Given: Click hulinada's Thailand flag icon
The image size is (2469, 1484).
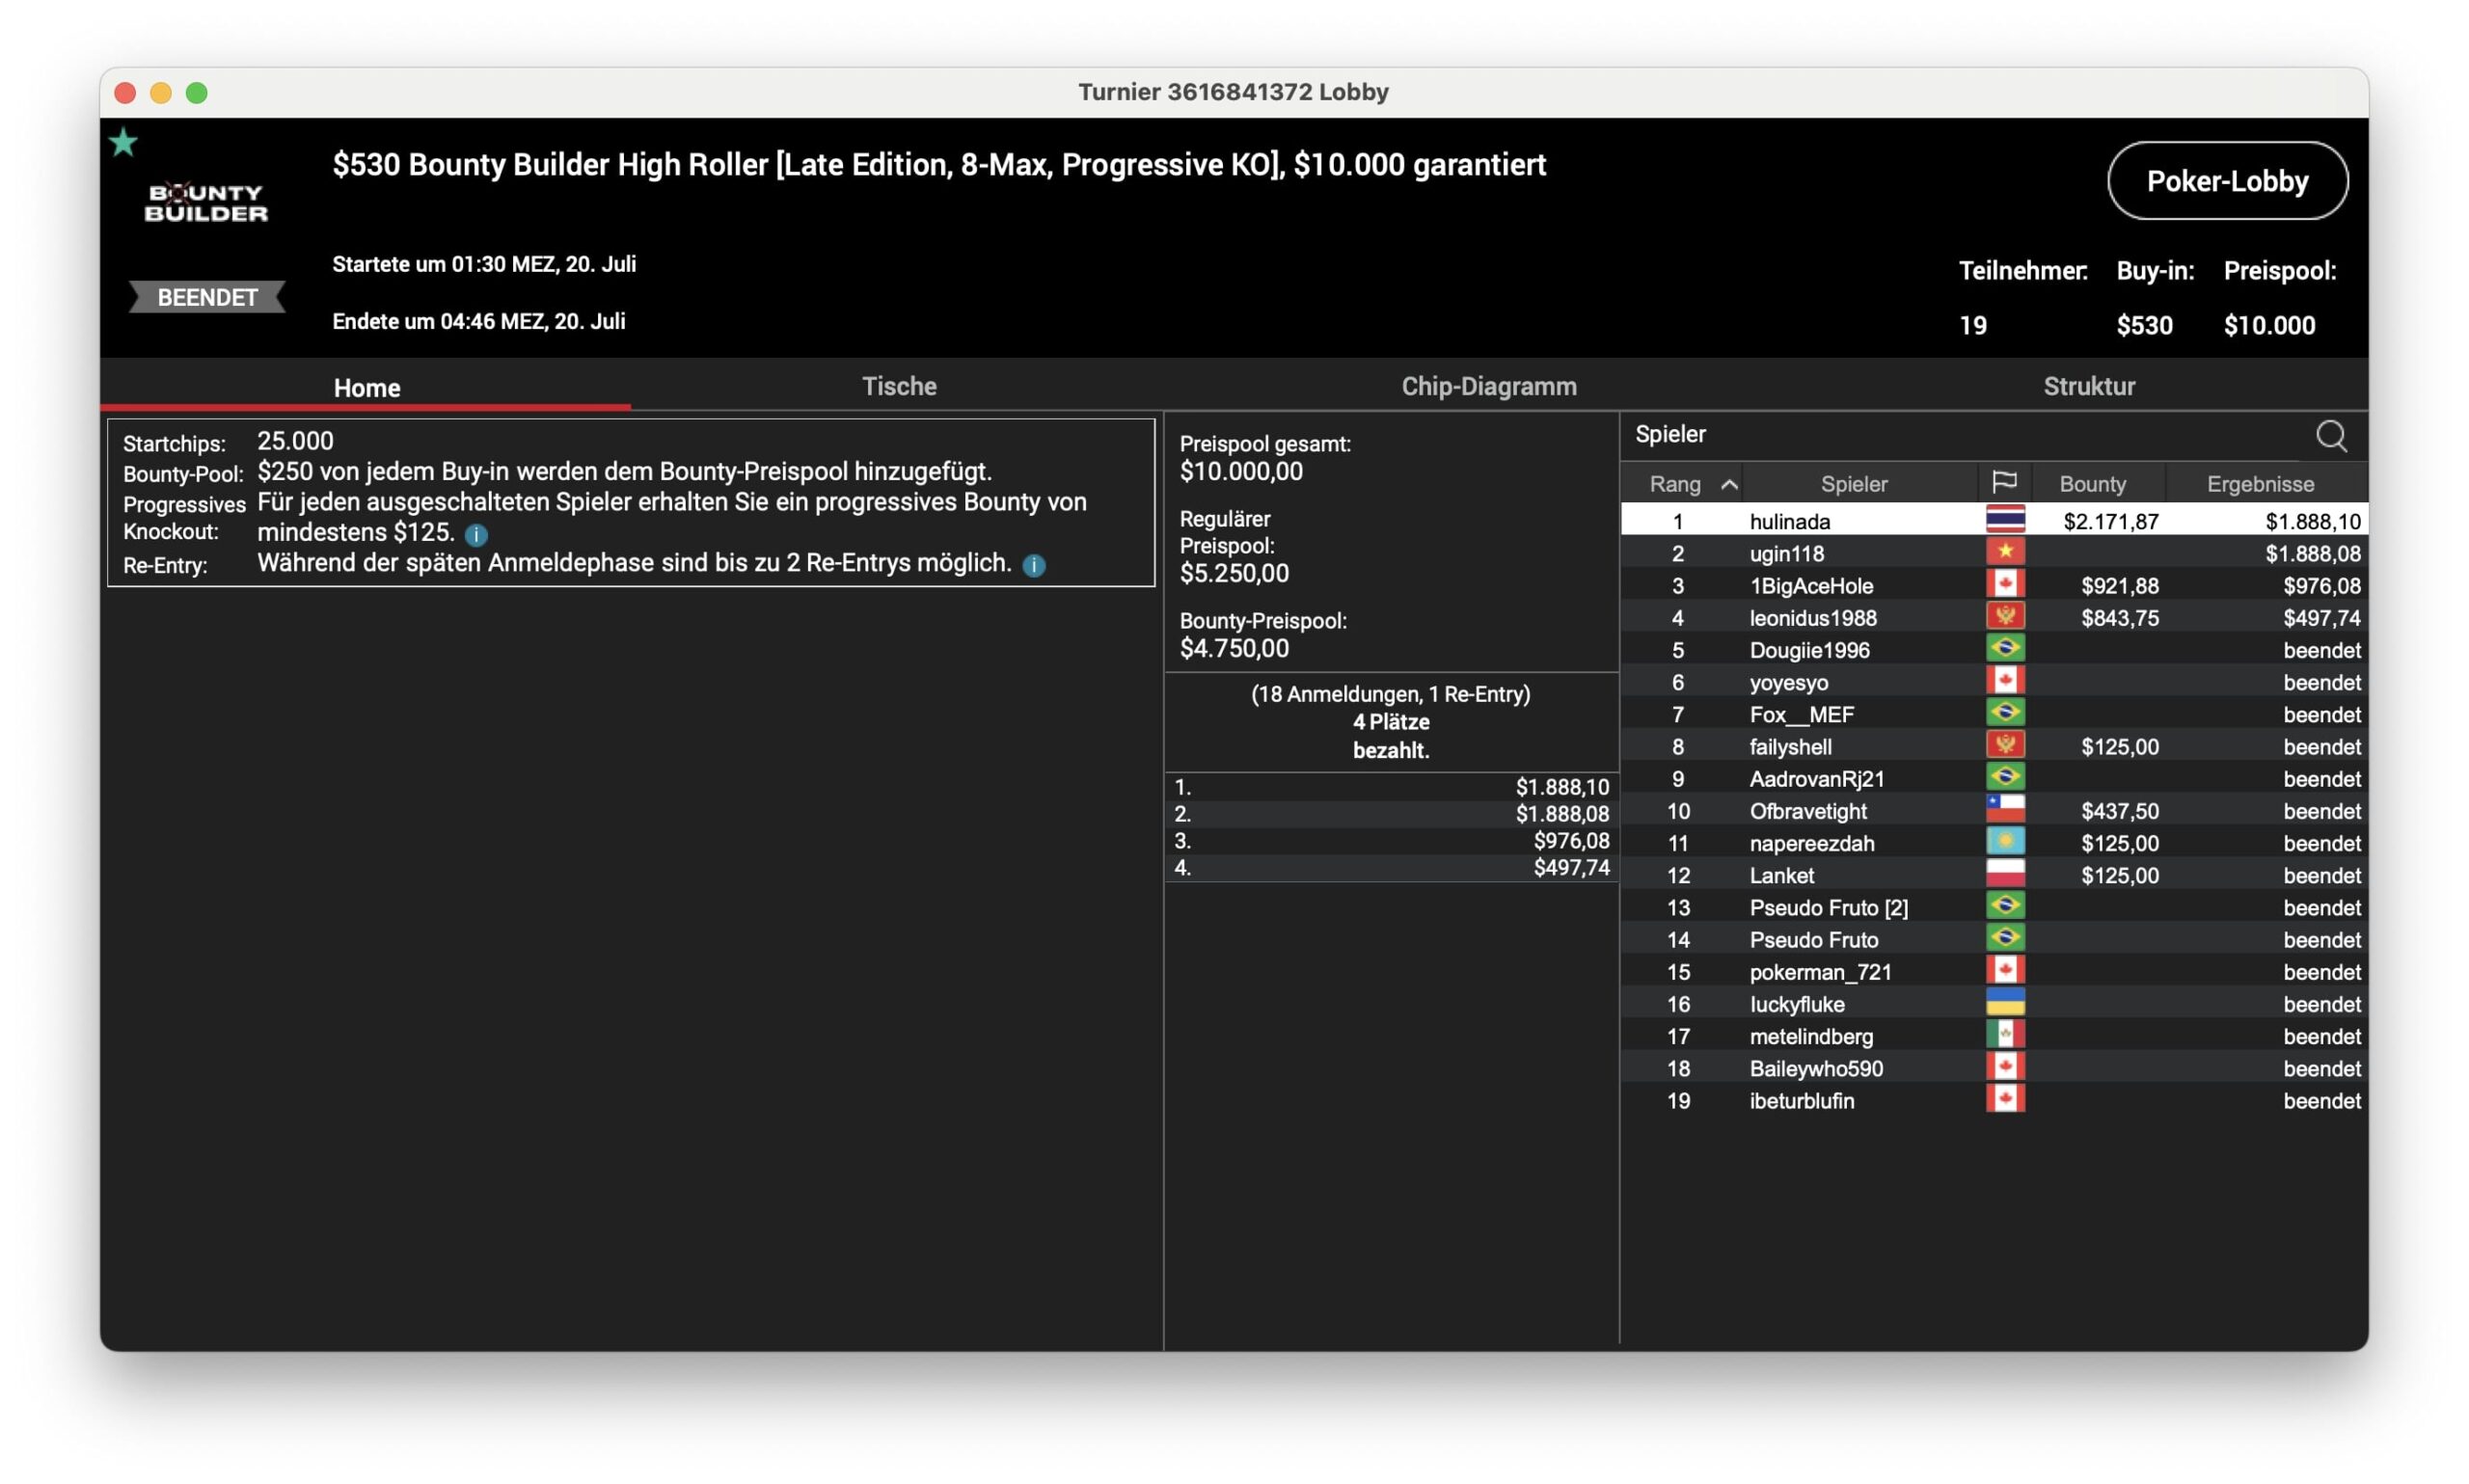Looking at the screenshot, I should [2004, 520].
